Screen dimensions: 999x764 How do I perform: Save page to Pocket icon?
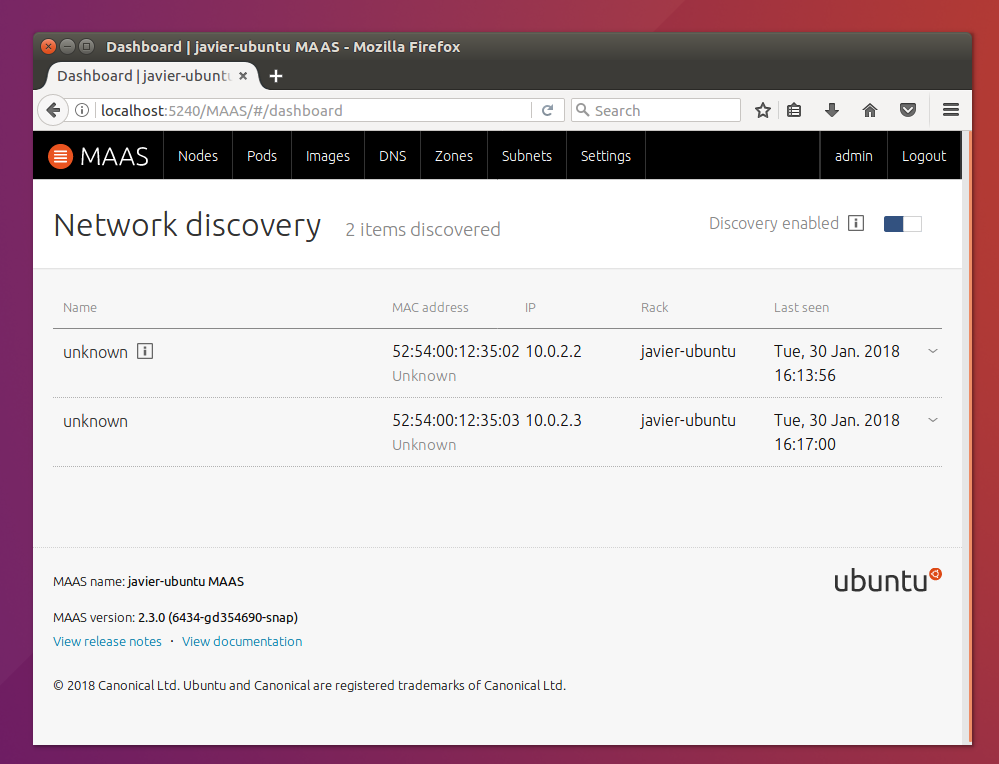click(908, 110)
